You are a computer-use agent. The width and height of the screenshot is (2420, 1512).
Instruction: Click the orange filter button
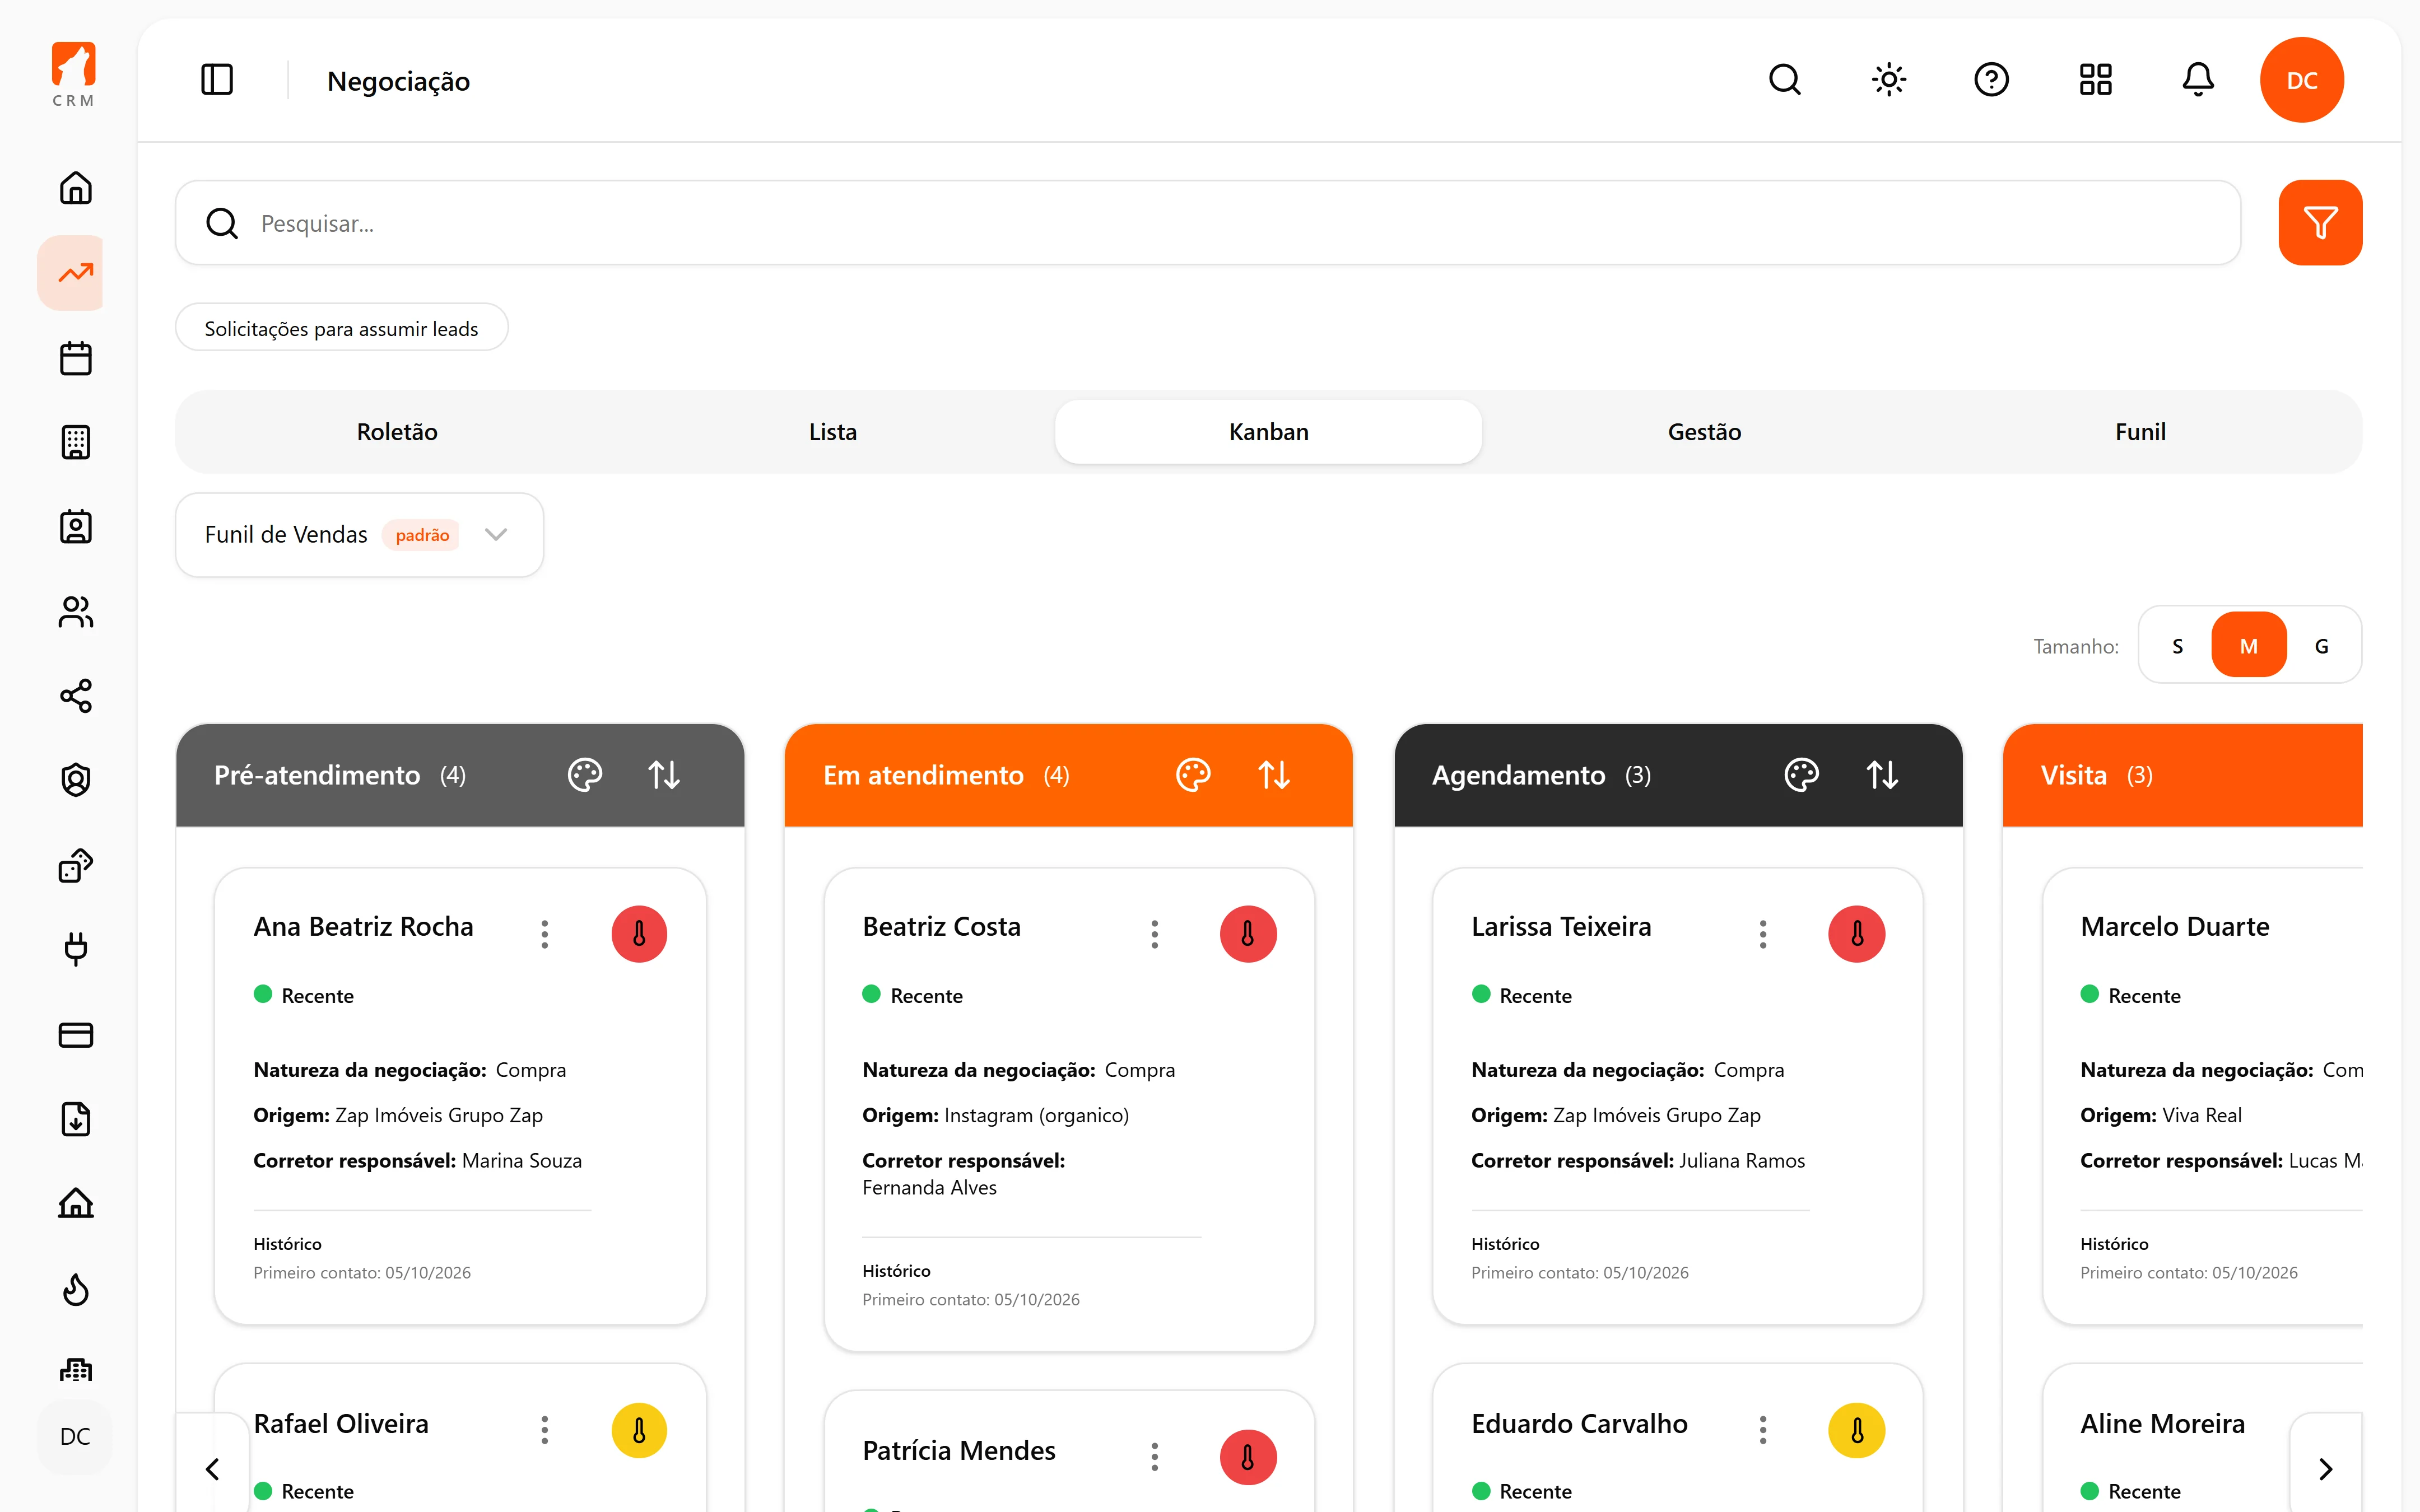[x=2320, y=222]
